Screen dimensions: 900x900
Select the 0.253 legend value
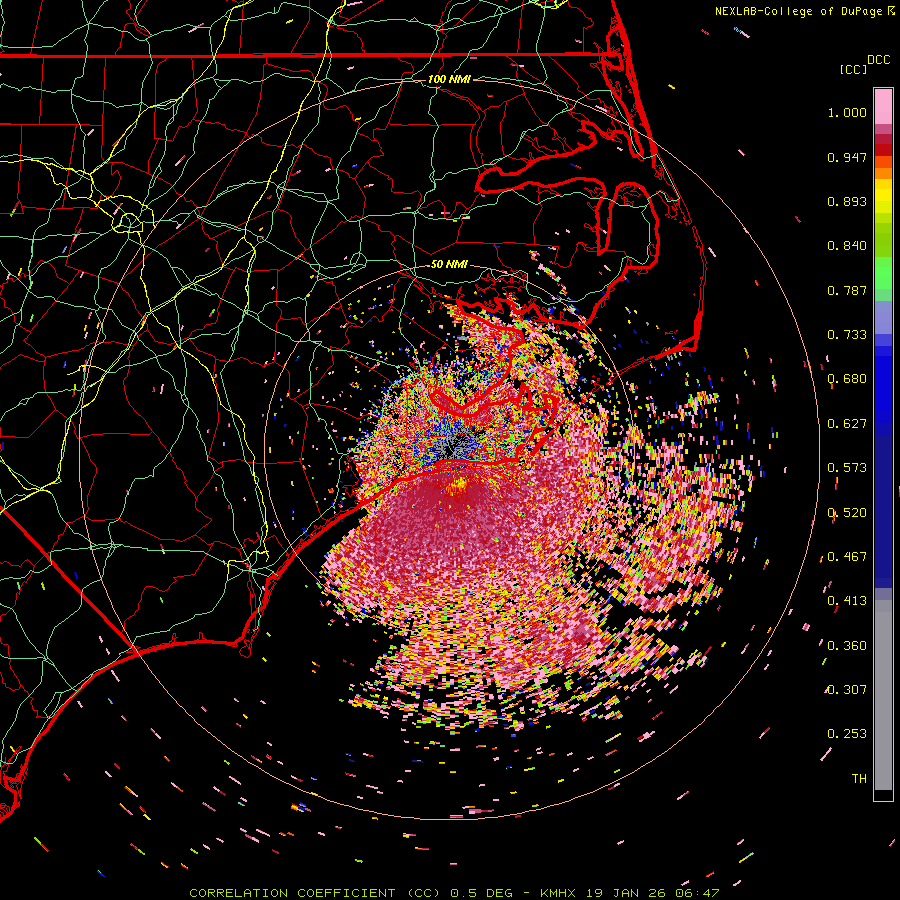(x=847, y=734)
